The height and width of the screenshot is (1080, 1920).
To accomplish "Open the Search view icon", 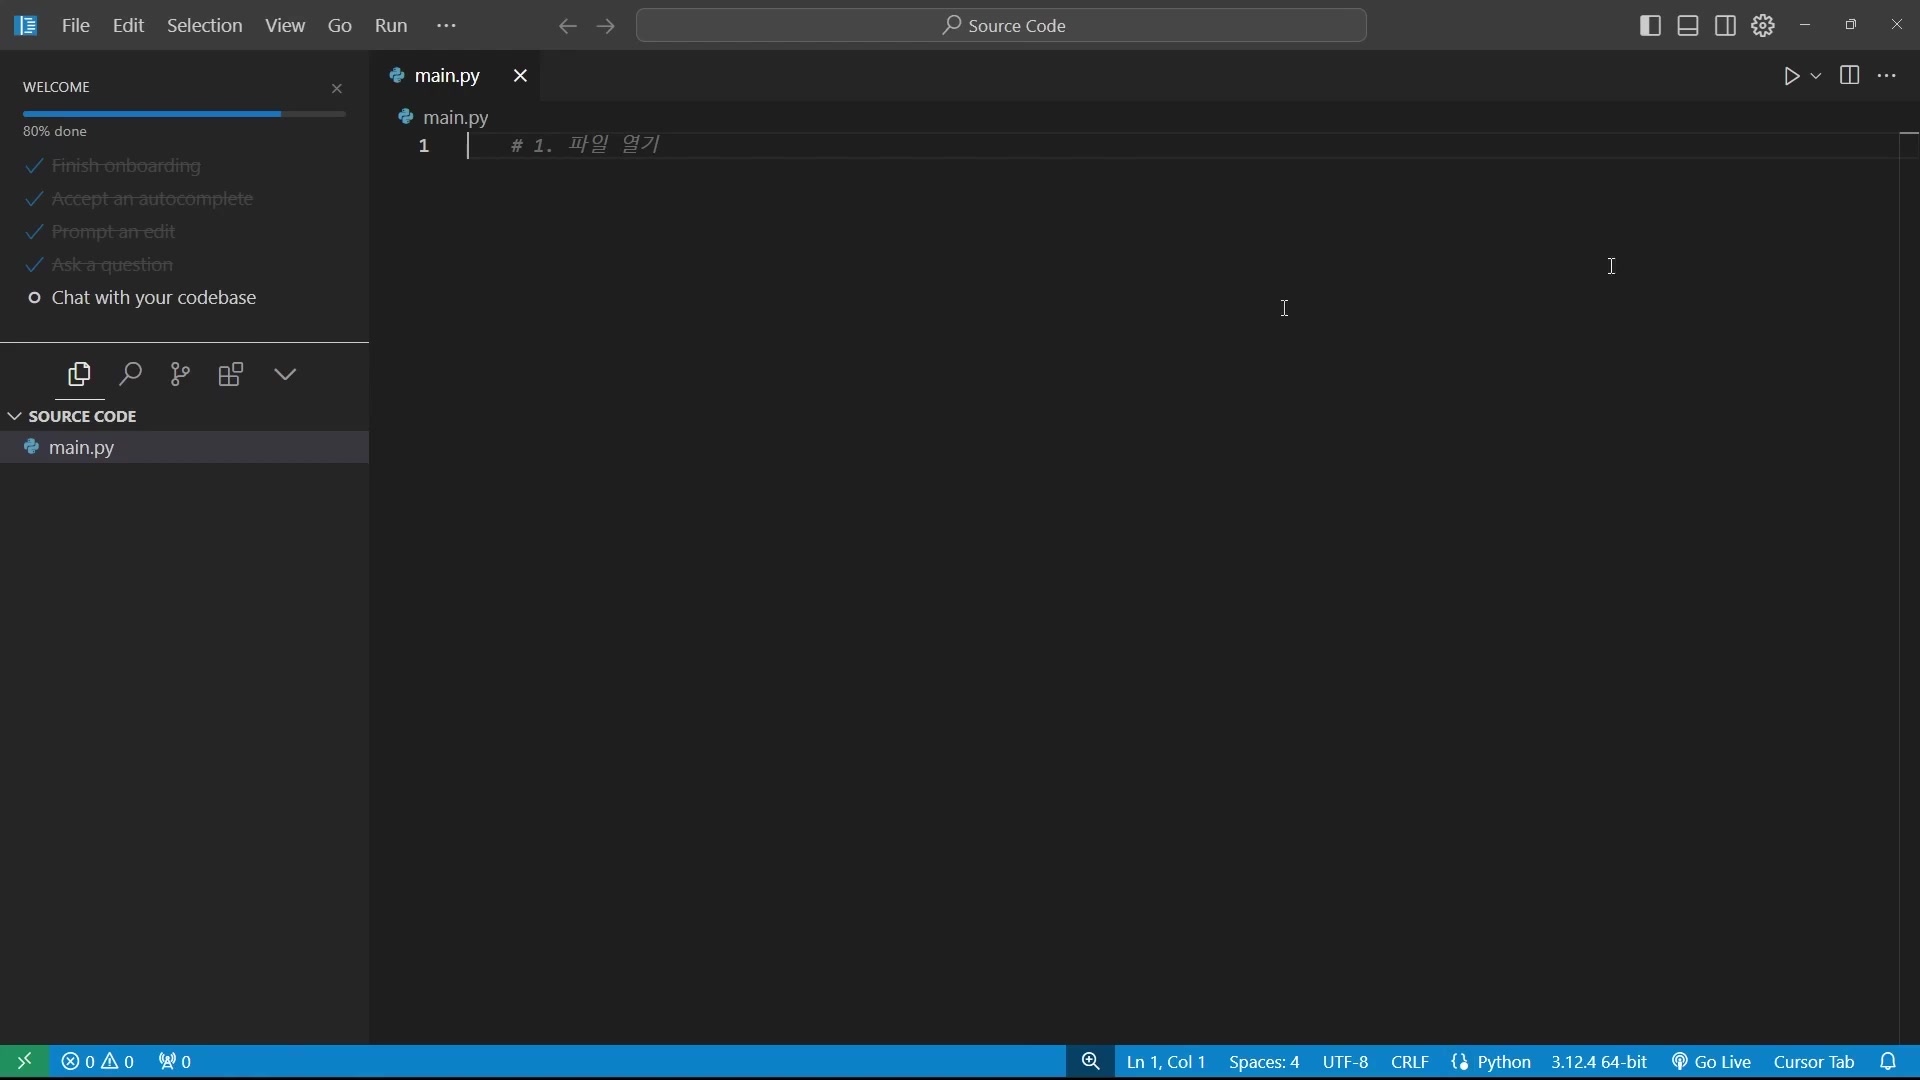I will (130, 375).
